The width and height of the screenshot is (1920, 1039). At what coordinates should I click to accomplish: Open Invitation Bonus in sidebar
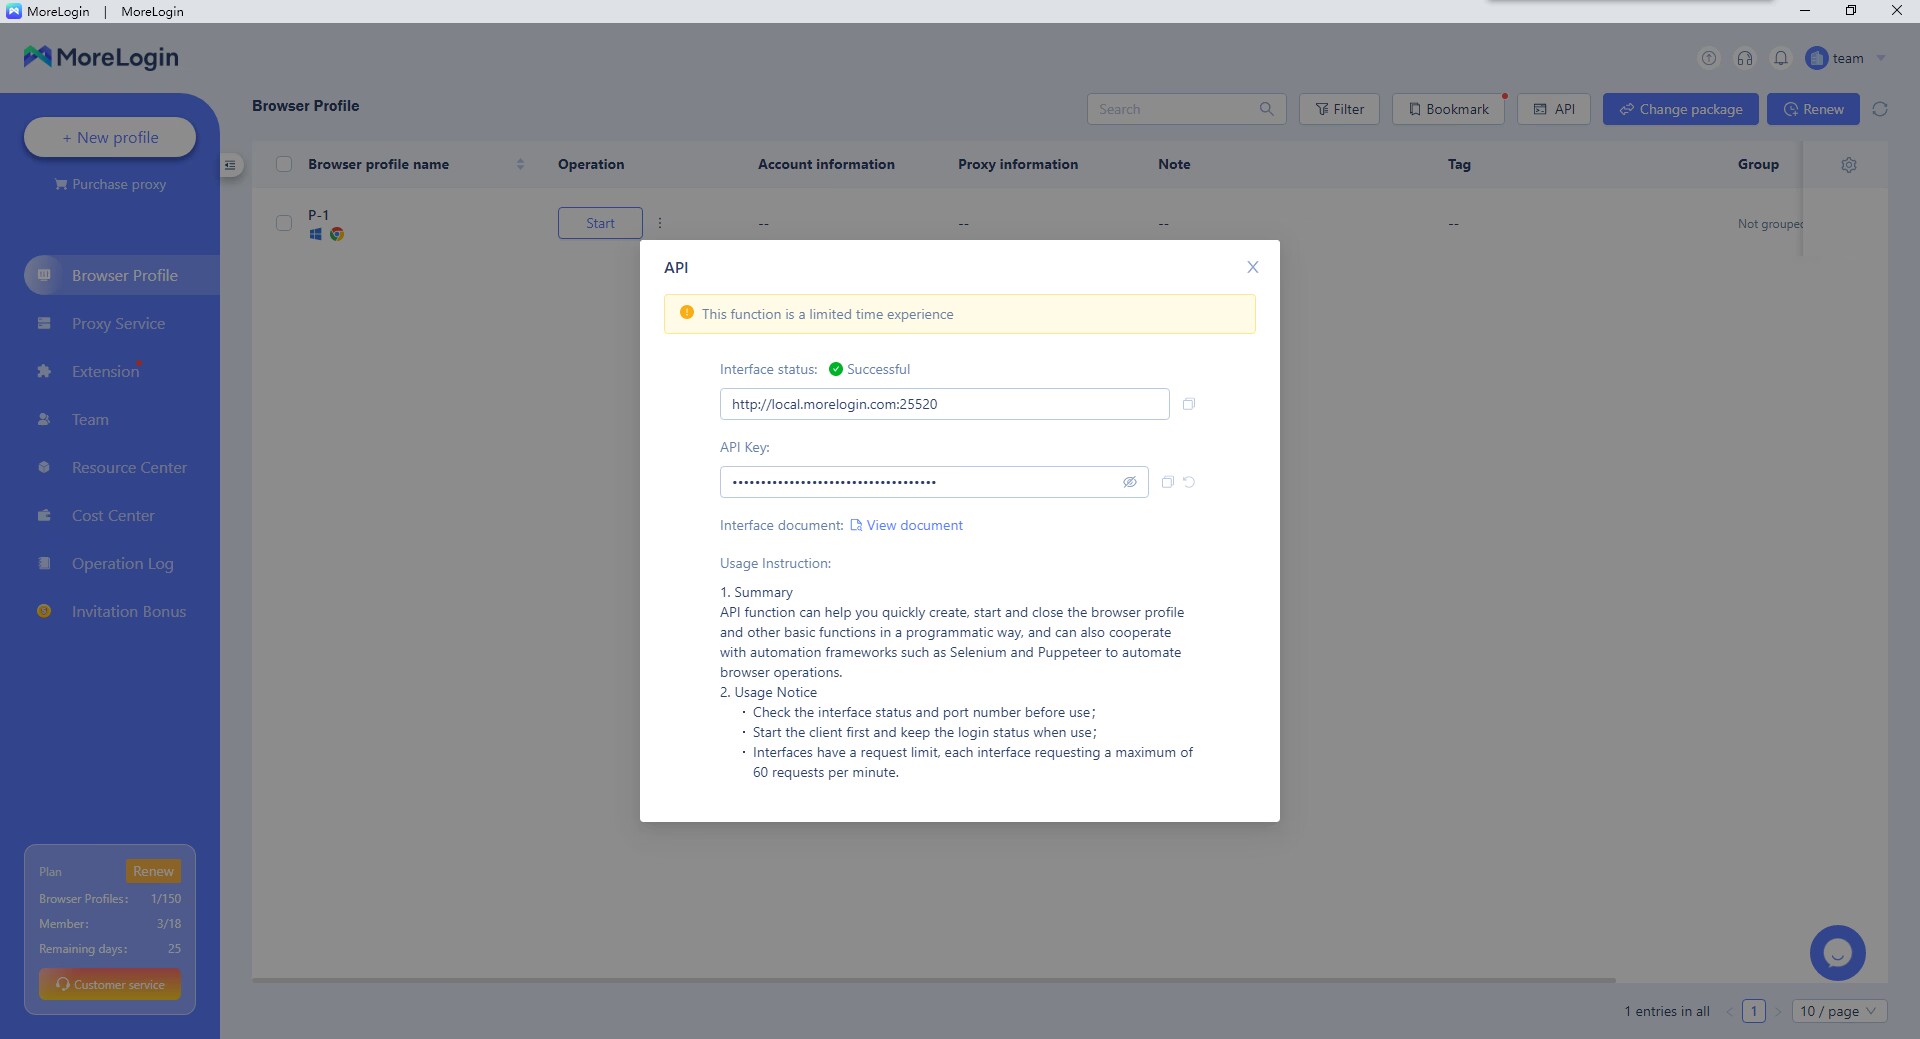pyautogui.click(x=129, y=611)
